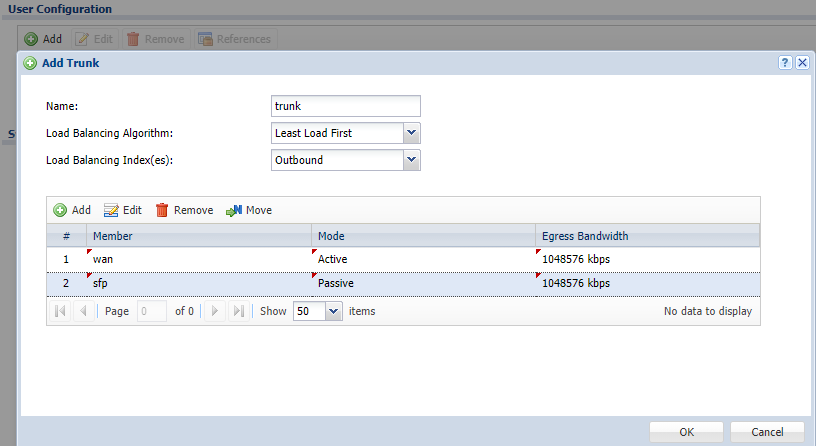This screenshot has width=816, height=446.
Task: Click row number 1 cell
Action: [67, 259]
